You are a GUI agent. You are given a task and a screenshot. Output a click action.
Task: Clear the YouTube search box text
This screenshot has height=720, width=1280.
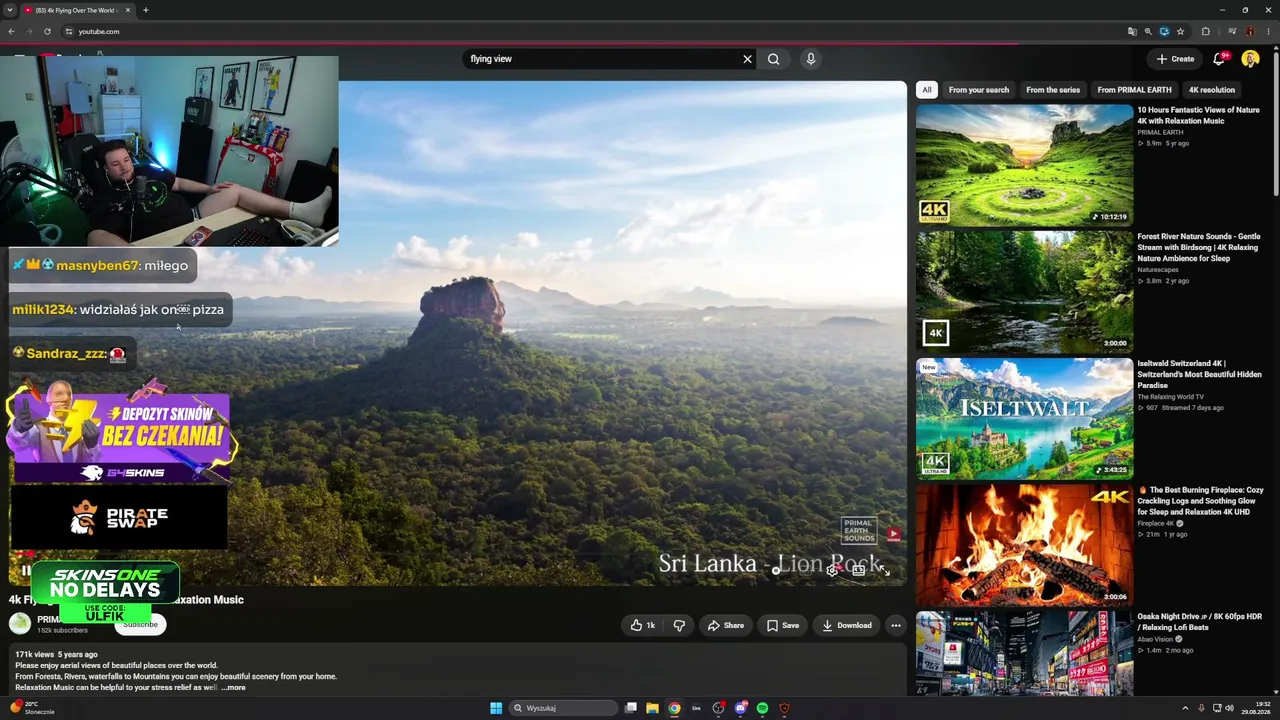pos(747,59)
